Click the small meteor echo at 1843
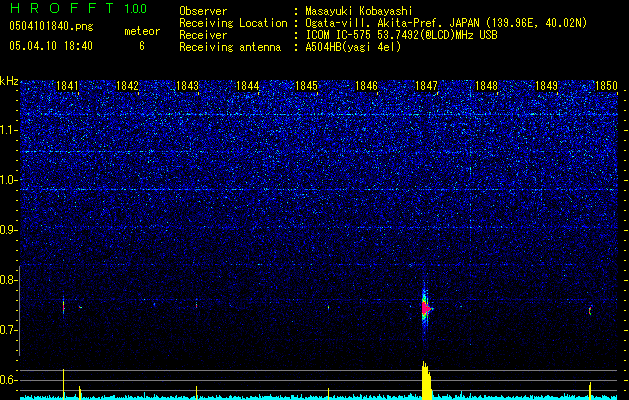This screenshot has width=629, height=400. (x=196, y=305)
